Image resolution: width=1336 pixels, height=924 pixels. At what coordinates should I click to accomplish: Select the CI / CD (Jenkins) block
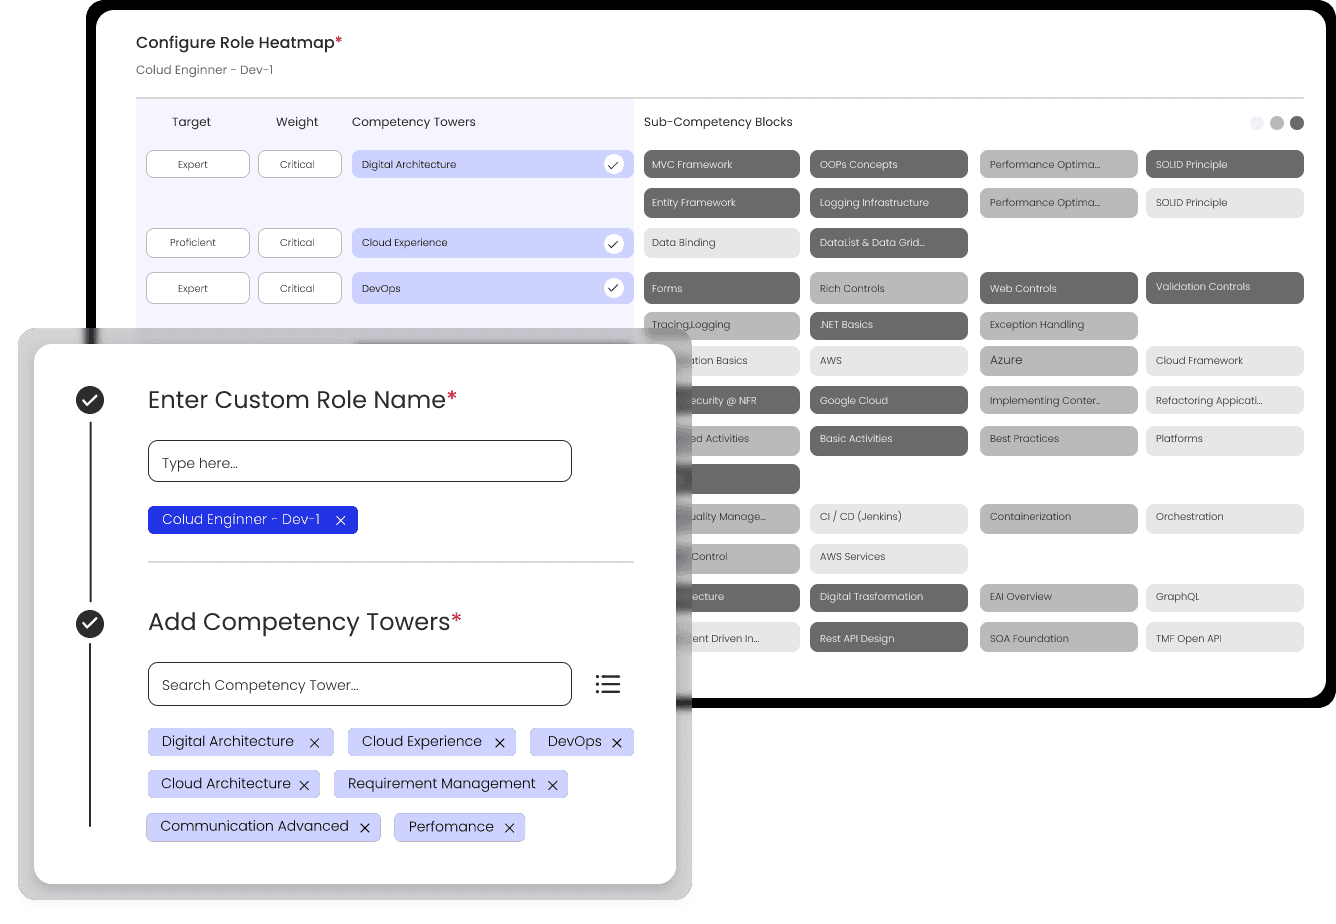click(x=889, y=519)
